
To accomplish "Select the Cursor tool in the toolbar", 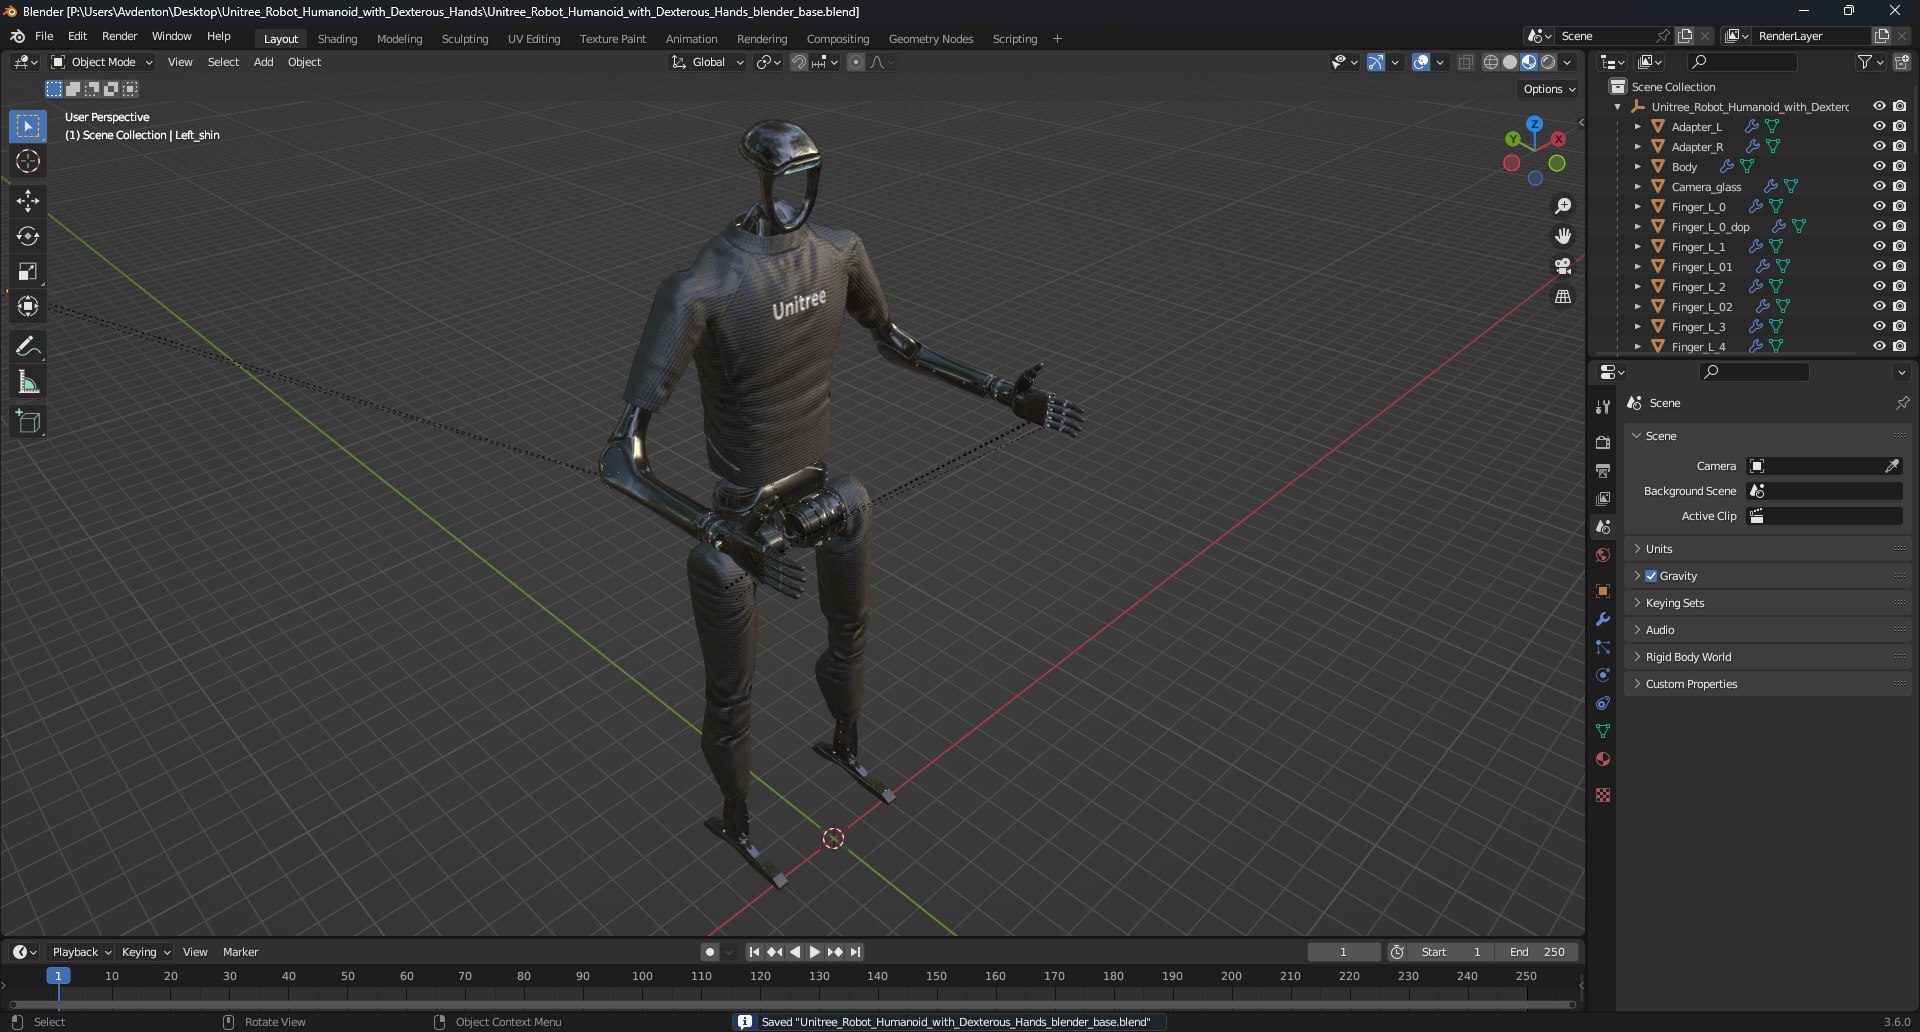I will click(x=28, y=161).
